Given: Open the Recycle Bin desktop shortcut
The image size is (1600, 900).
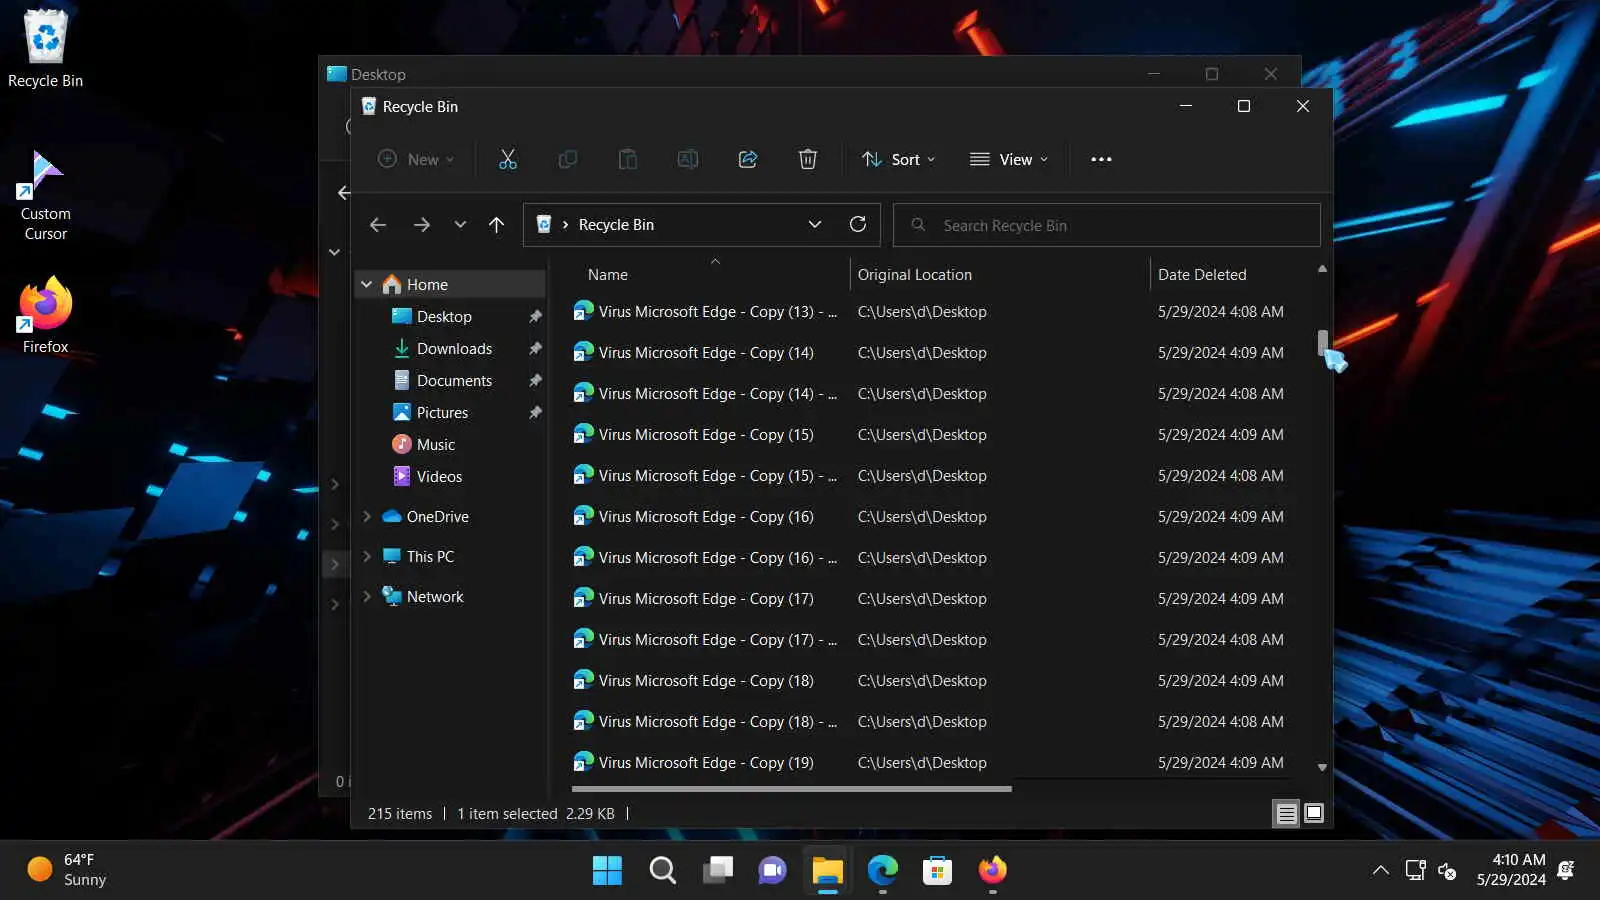Looking at the screenshot, I should click(45, 48).
